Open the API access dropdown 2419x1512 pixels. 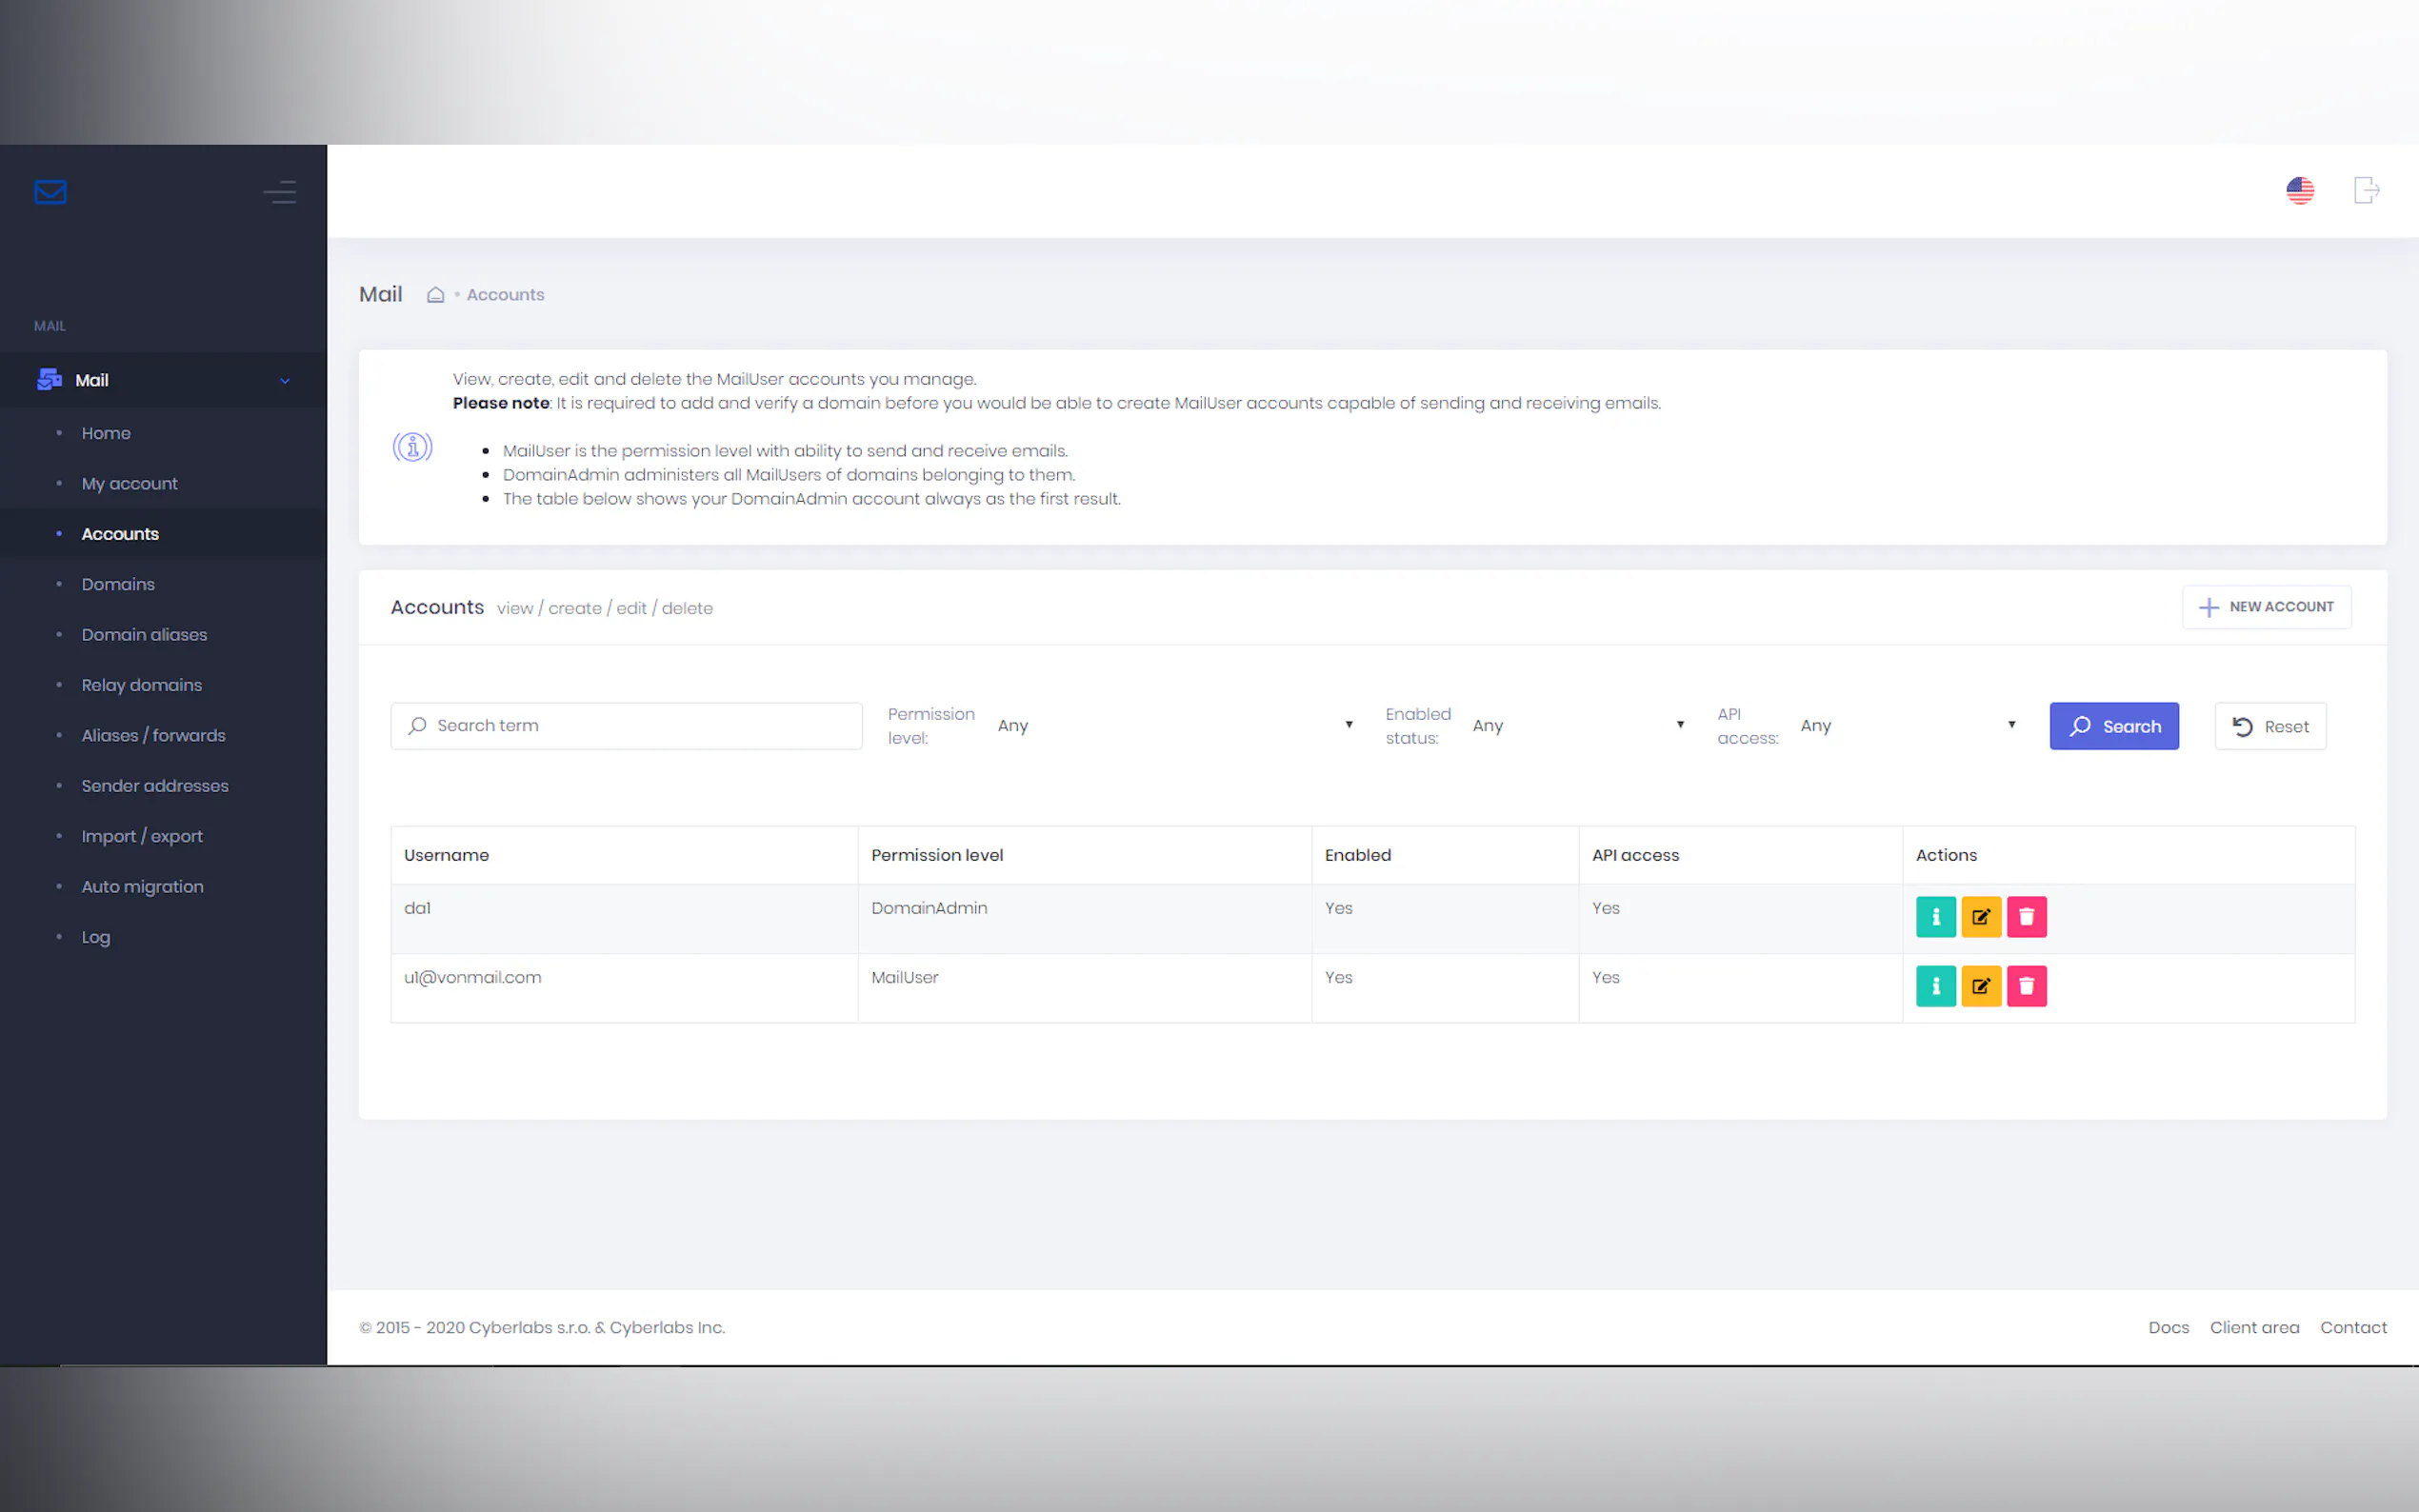[x=1906, y=726]
